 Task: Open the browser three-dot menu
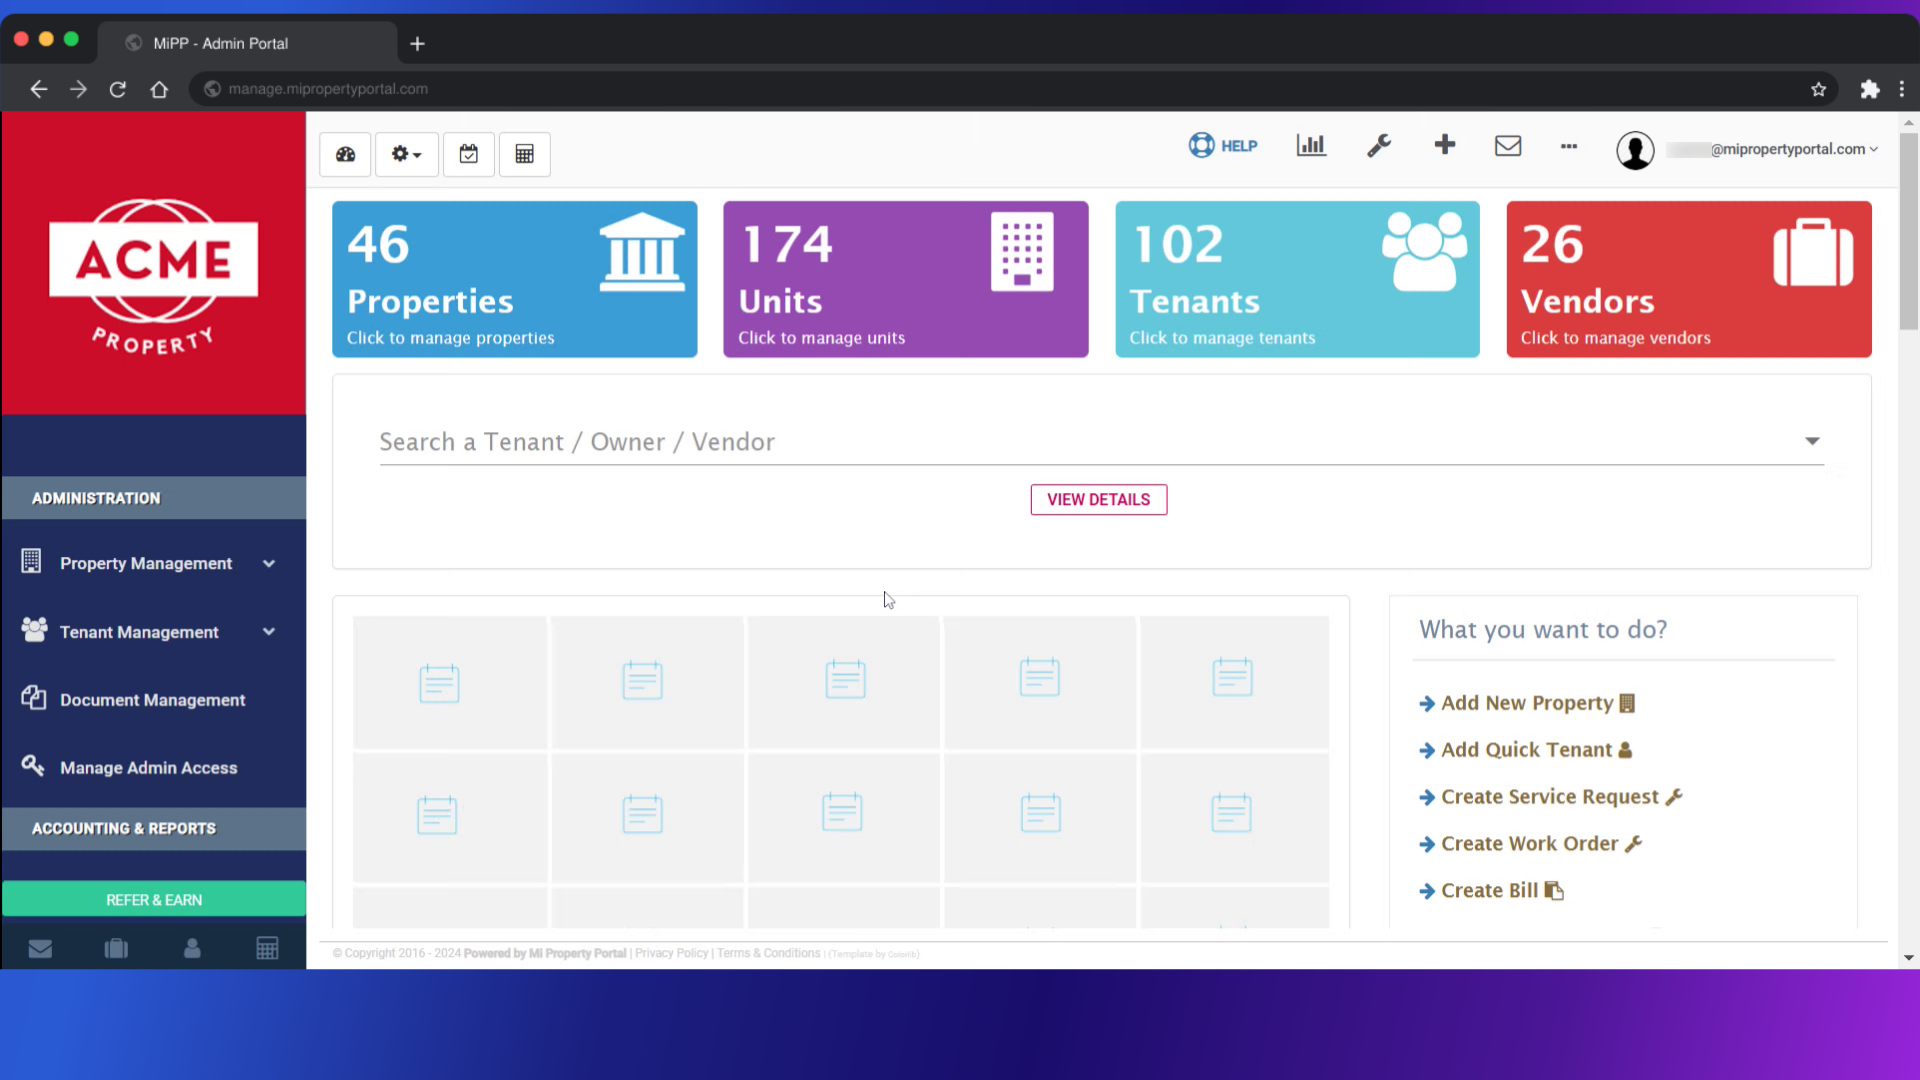(x=1901, y=89)
